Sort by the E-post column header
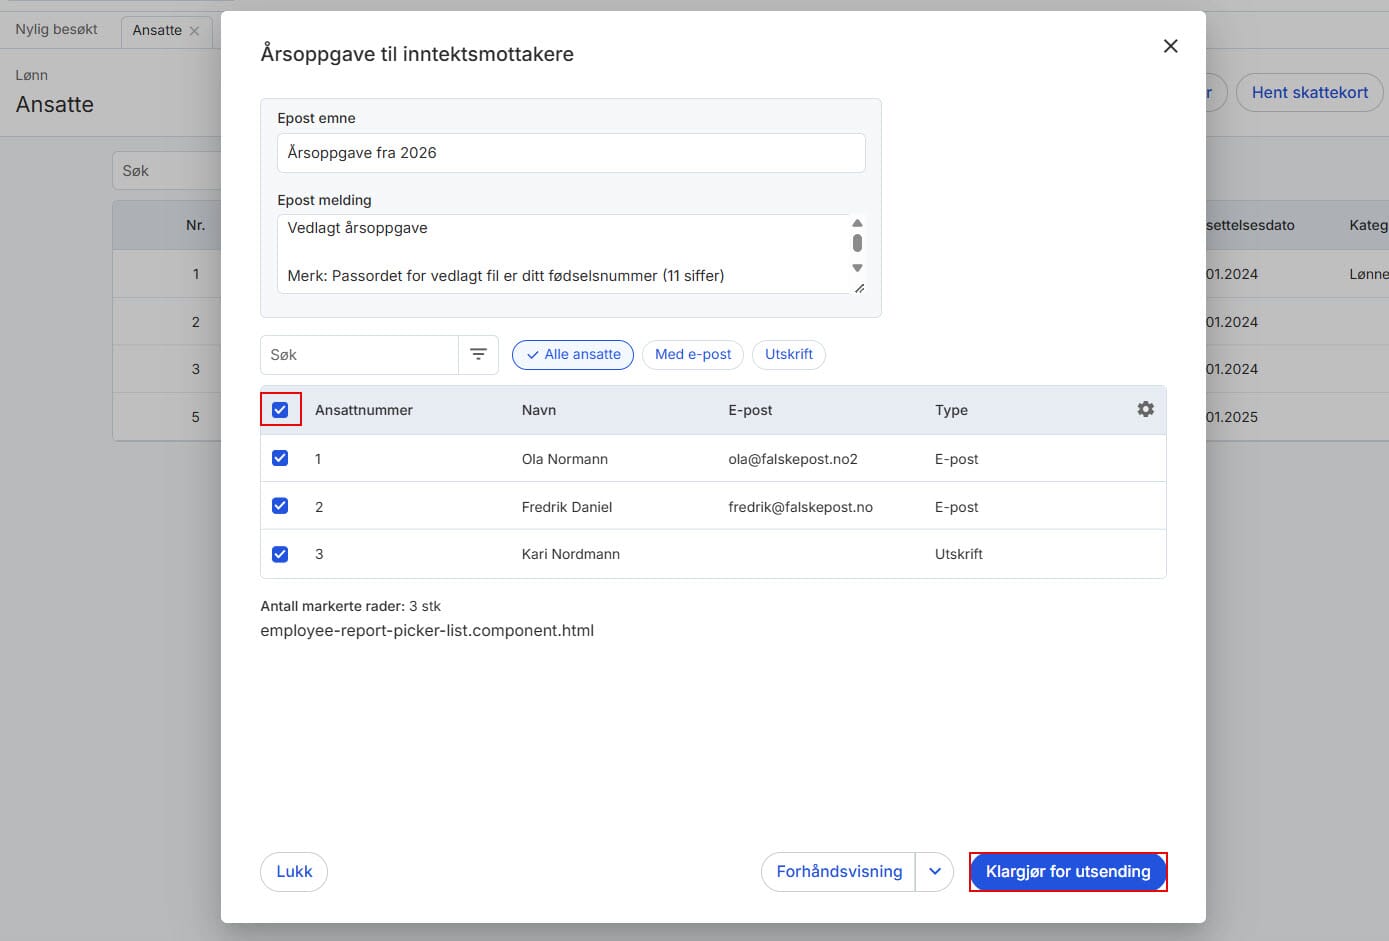This screenshot has height=941, width=1389. (x=750, y=410)
